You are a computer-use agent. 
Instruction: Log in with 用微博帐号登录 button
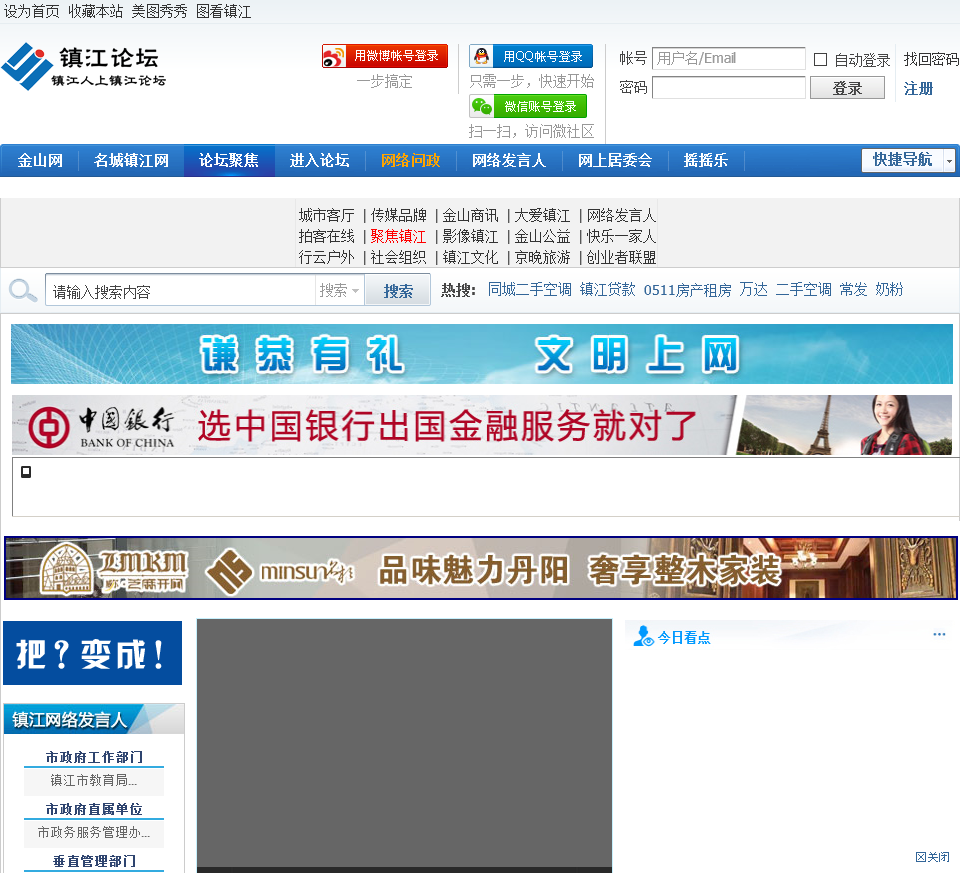[x=385, y=56]
